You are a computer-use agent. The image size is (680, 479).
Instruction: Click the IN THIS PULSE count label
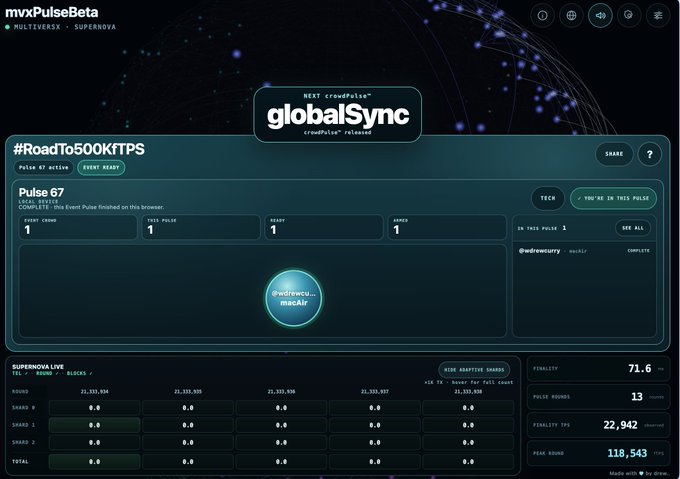(542, 228)
